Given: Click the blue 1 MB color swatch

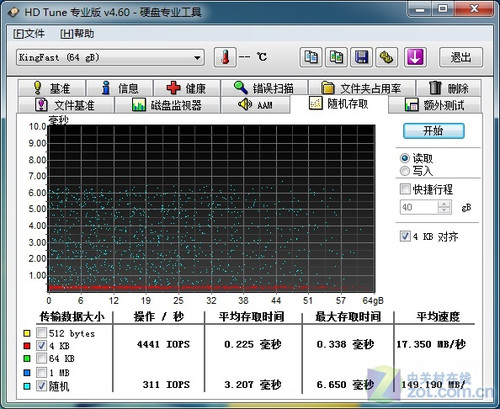Looking at the screenshot, I should [27, 373].
